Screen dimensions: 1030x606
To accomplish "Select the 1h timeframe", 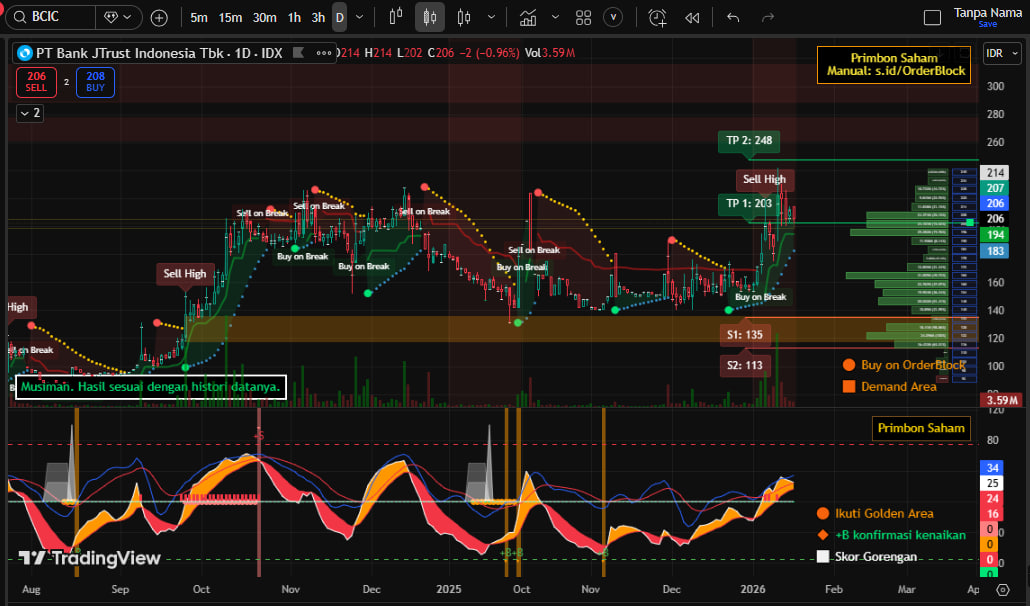I will (x=294, y=17).
